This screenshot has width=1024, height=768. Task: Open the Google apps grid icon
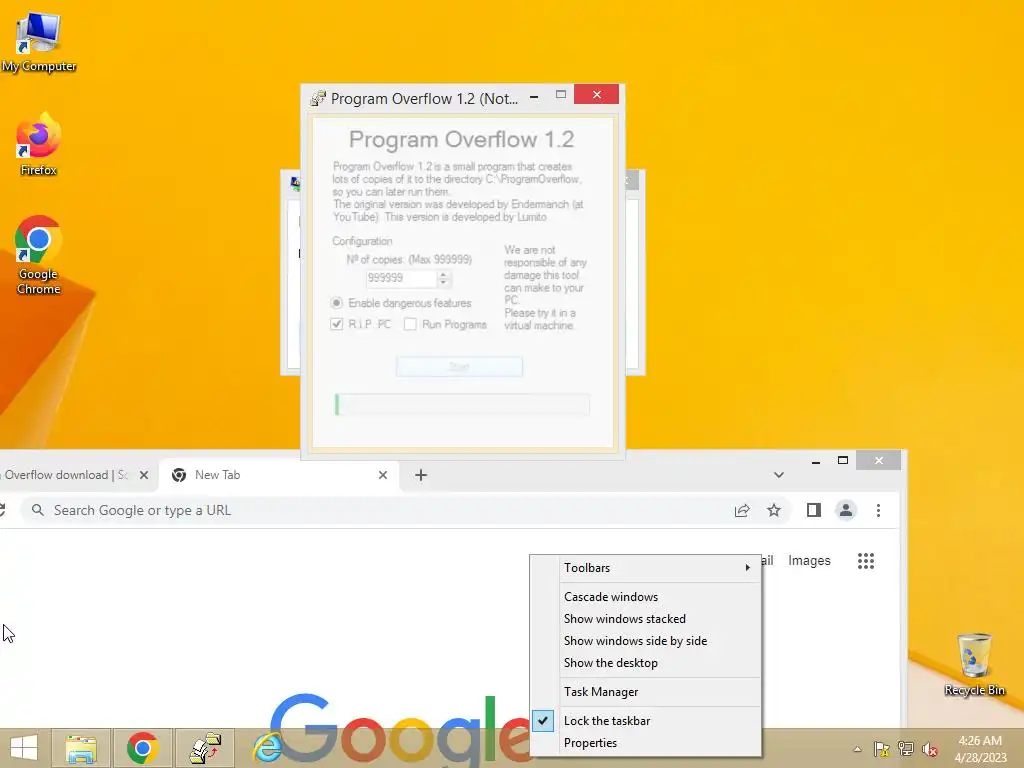click(x=866, y=561)
